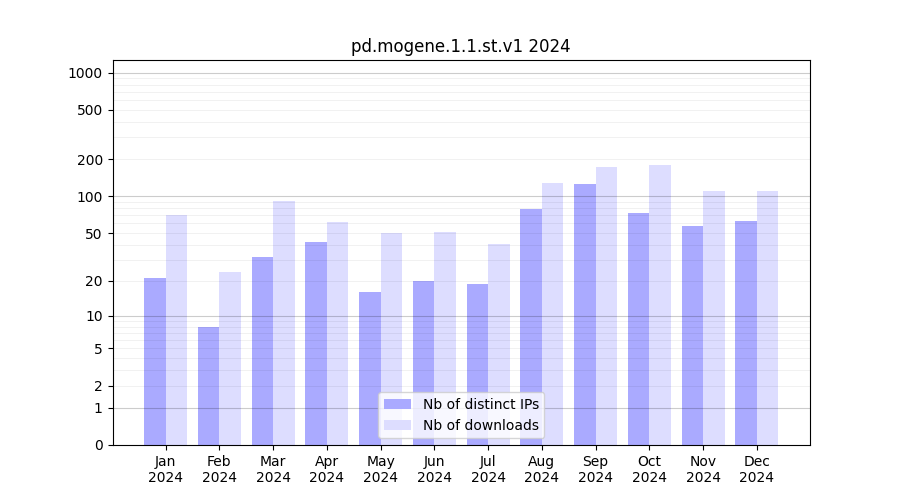Click the Jun 2024 downloads bar

pos(445,338)
